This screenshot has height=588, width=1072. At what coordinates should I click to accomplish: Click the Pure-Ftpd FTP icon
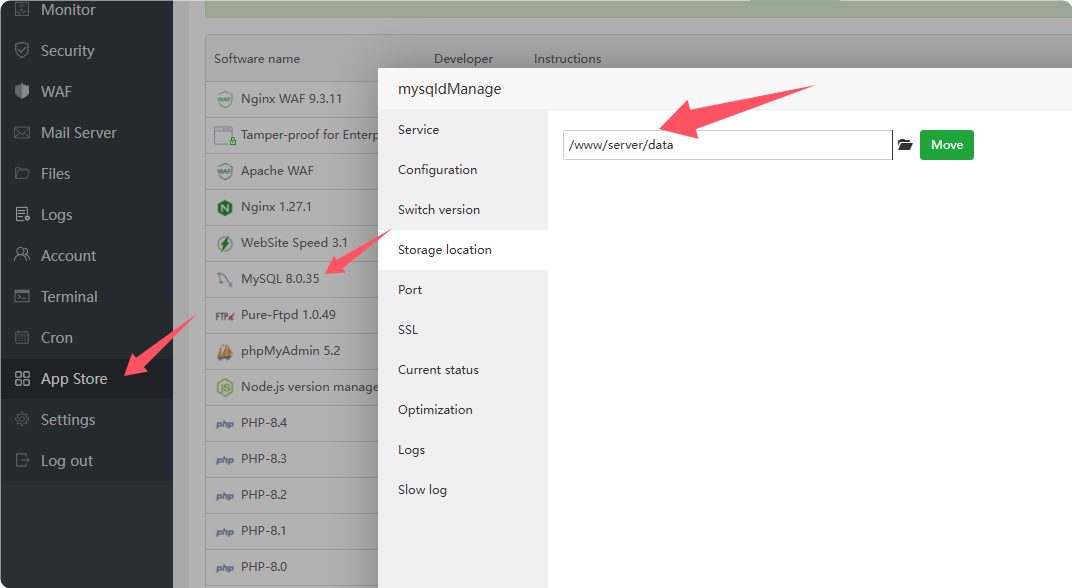tap(225, 315)
